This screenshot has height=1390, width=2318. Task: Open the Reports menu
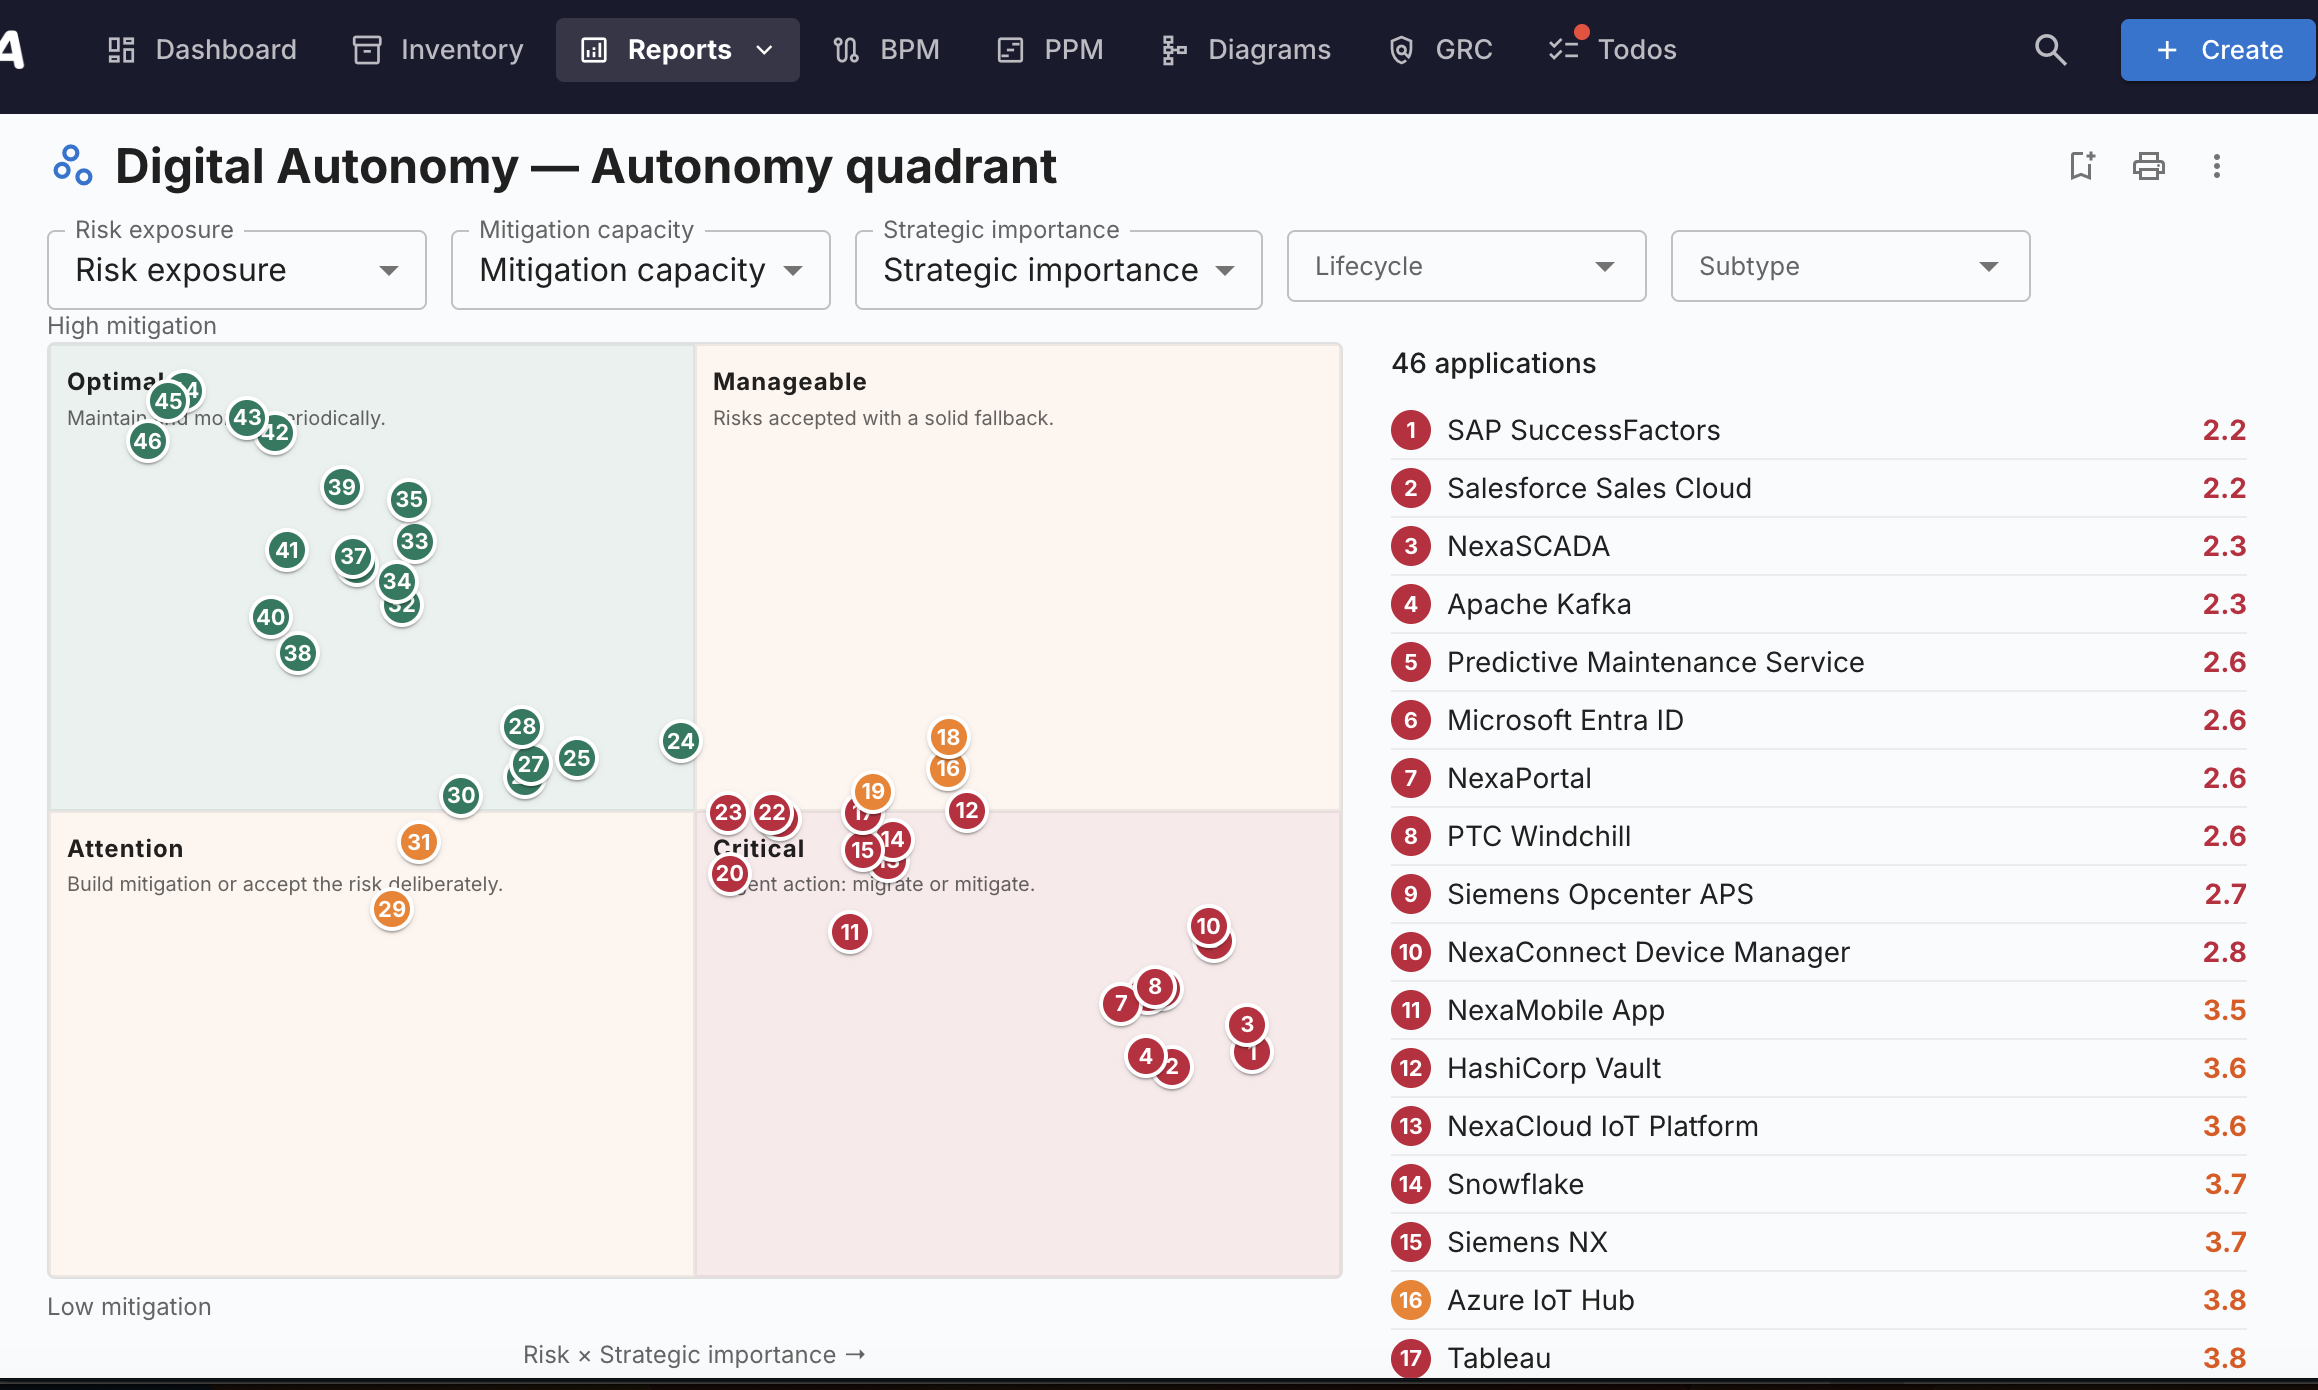tap(678, 49)
